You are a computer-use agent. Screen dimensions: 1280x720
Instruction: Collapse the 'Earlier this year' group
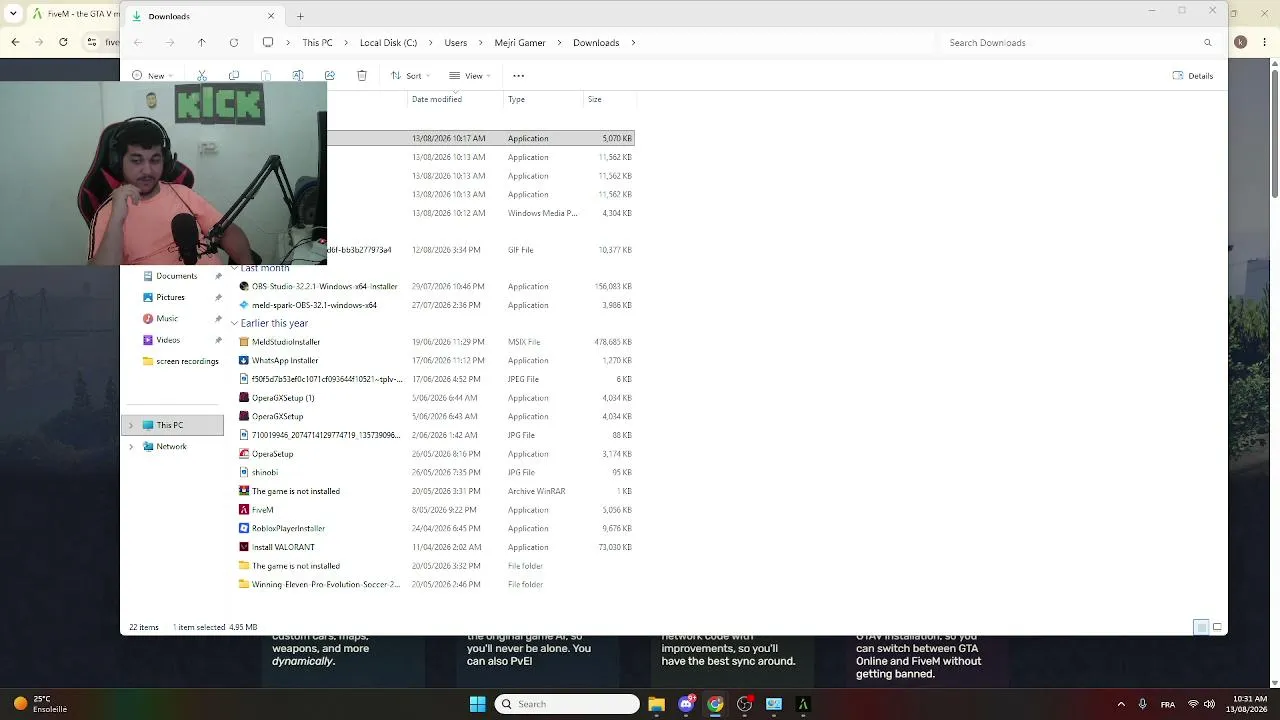[234, 324]
